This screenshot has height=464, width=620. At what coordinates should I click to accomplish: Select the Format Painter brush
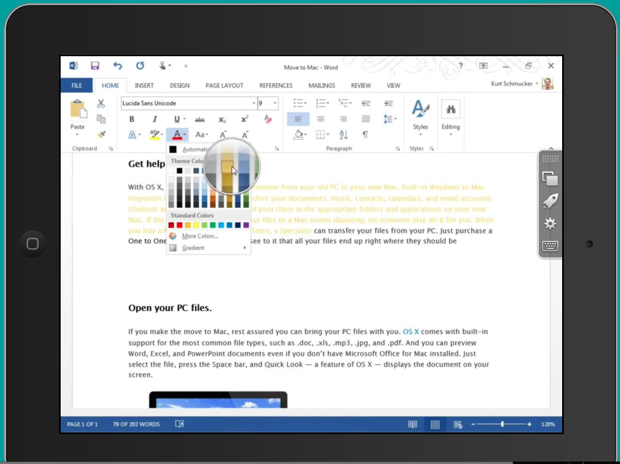pyautogui.click(x=101, y=134)
